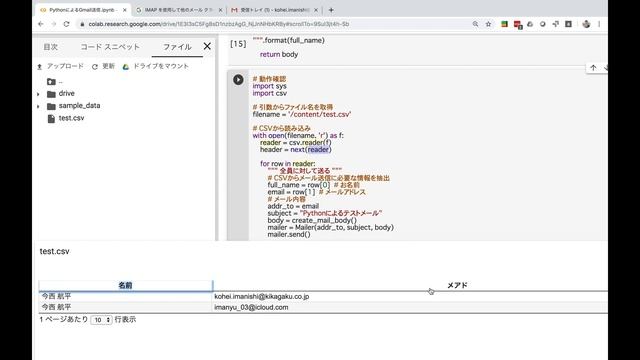
Task: Click the filename = '/content/test.csv' line
Action: pyautogui.click(x=302, y=115)
